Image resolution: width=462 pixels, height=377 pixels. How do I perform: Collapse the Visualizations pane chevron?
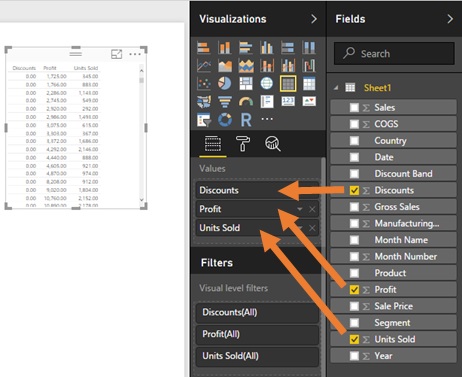click(314, 19)
